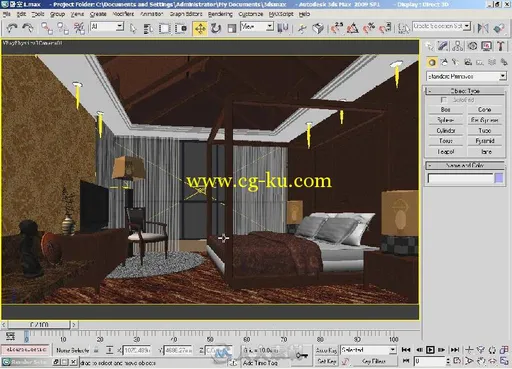
Task: Toggle the Angle Snap icon
Action: (x=353, y=28)
